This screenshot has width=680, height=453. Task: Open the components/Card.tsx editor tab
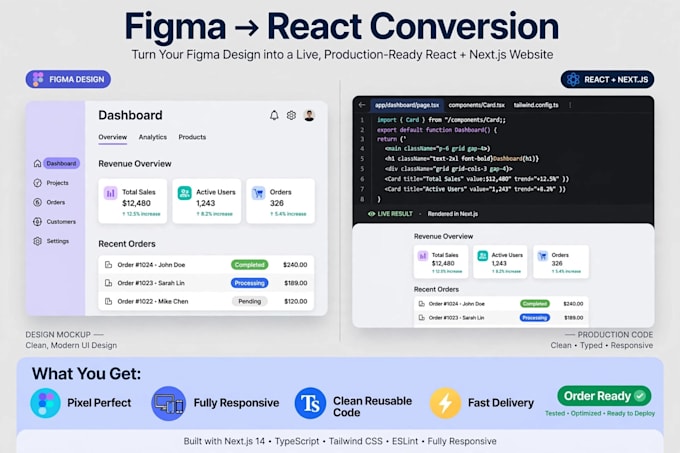[x=477, y=105]
